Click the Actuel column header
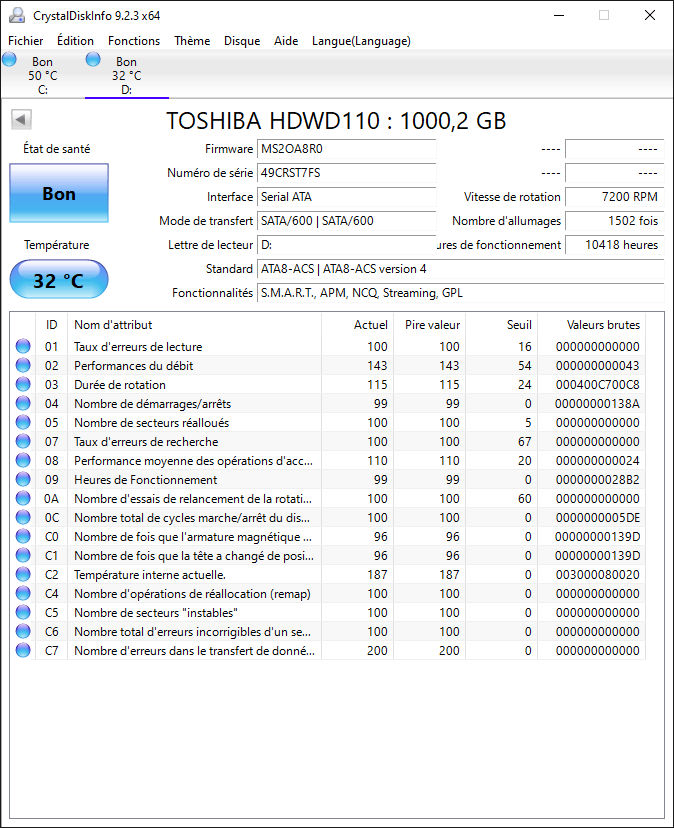This screenshot has width=674, height=828. [358, 325]
